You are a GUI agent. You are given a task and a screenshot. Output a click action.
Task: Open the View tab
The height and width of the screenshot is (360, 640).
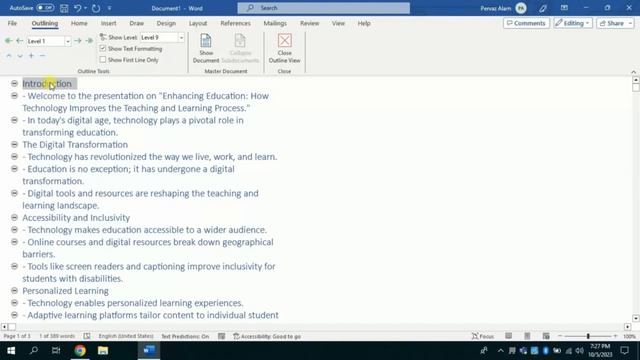click(x=338, y=23)
